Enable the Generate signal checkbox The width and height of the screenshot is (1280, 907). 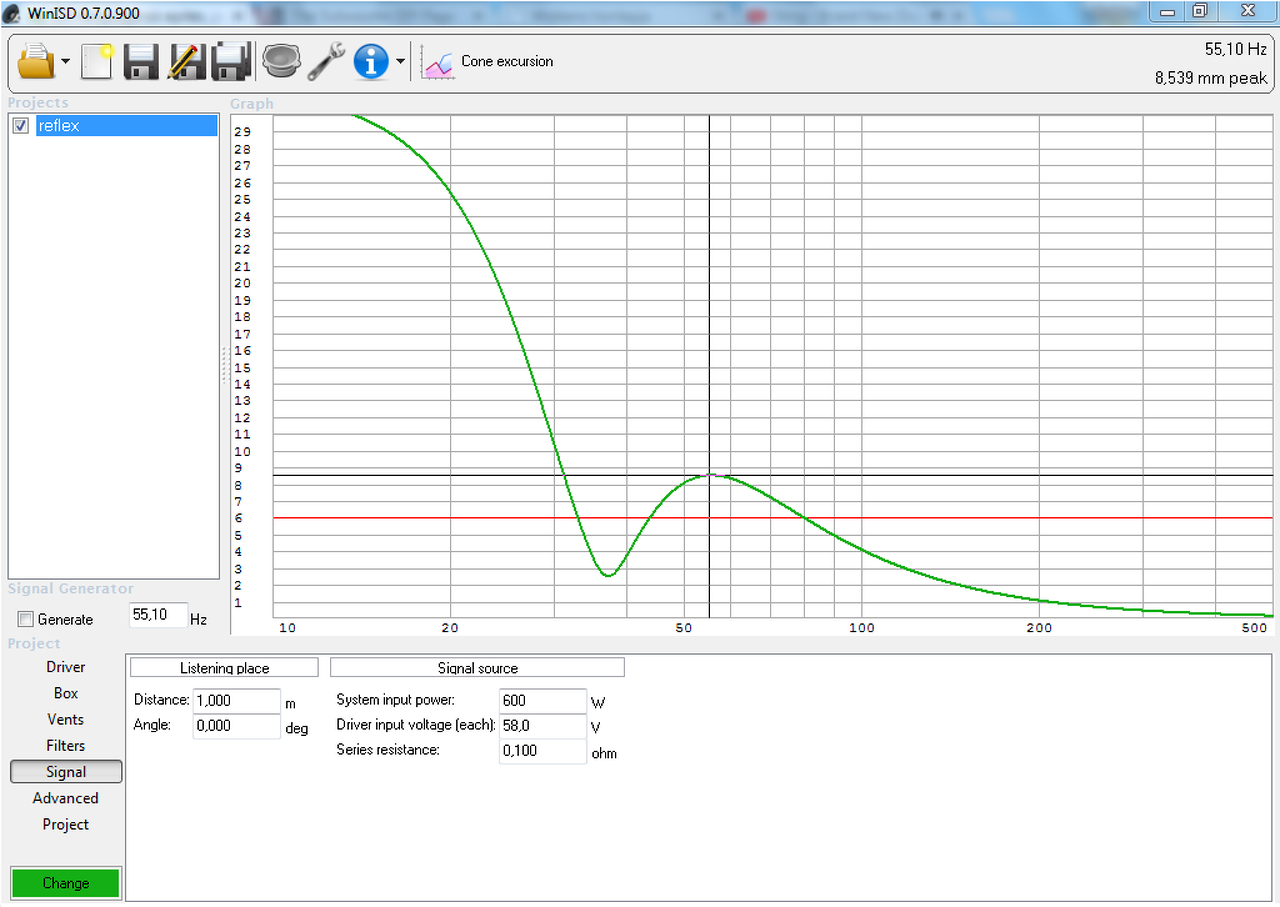[x=26, y=620]
